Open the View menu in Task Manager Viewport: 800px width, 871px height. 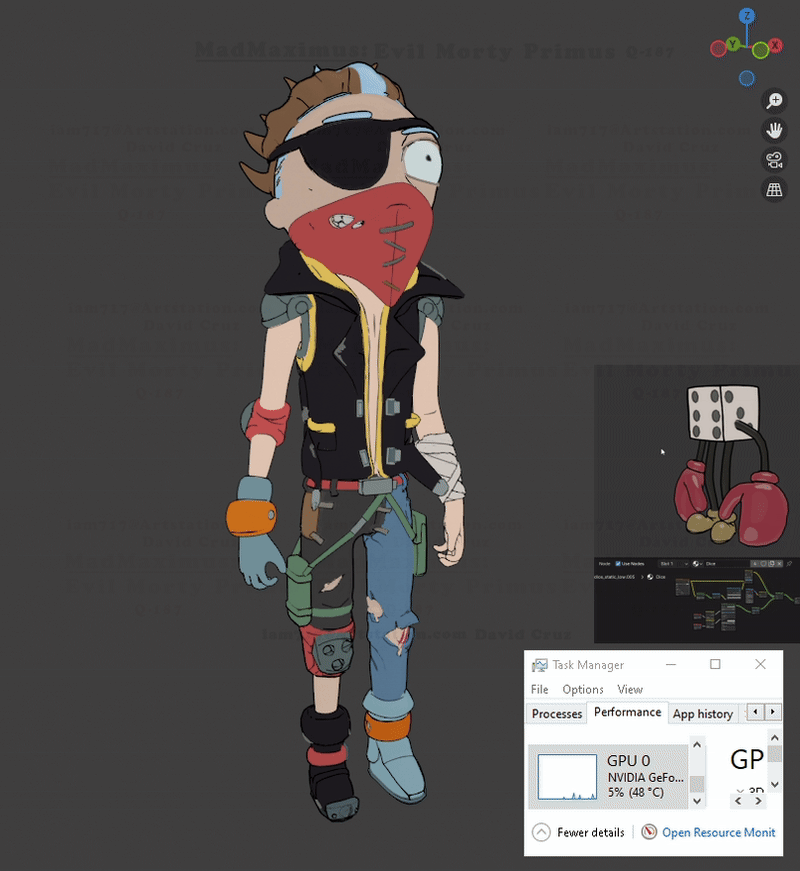click(630, 689)
